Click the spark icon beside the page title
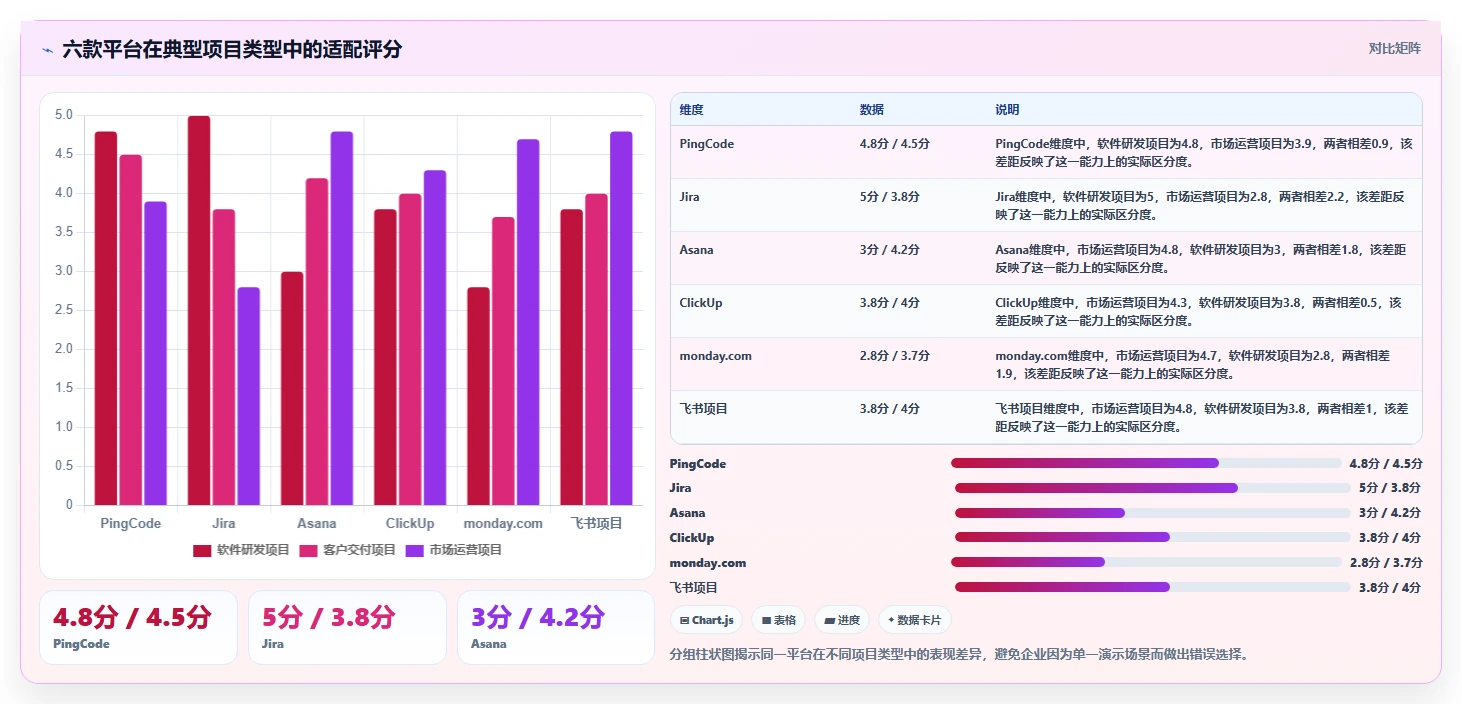The image size is (1462, 704). coord(47,49)
